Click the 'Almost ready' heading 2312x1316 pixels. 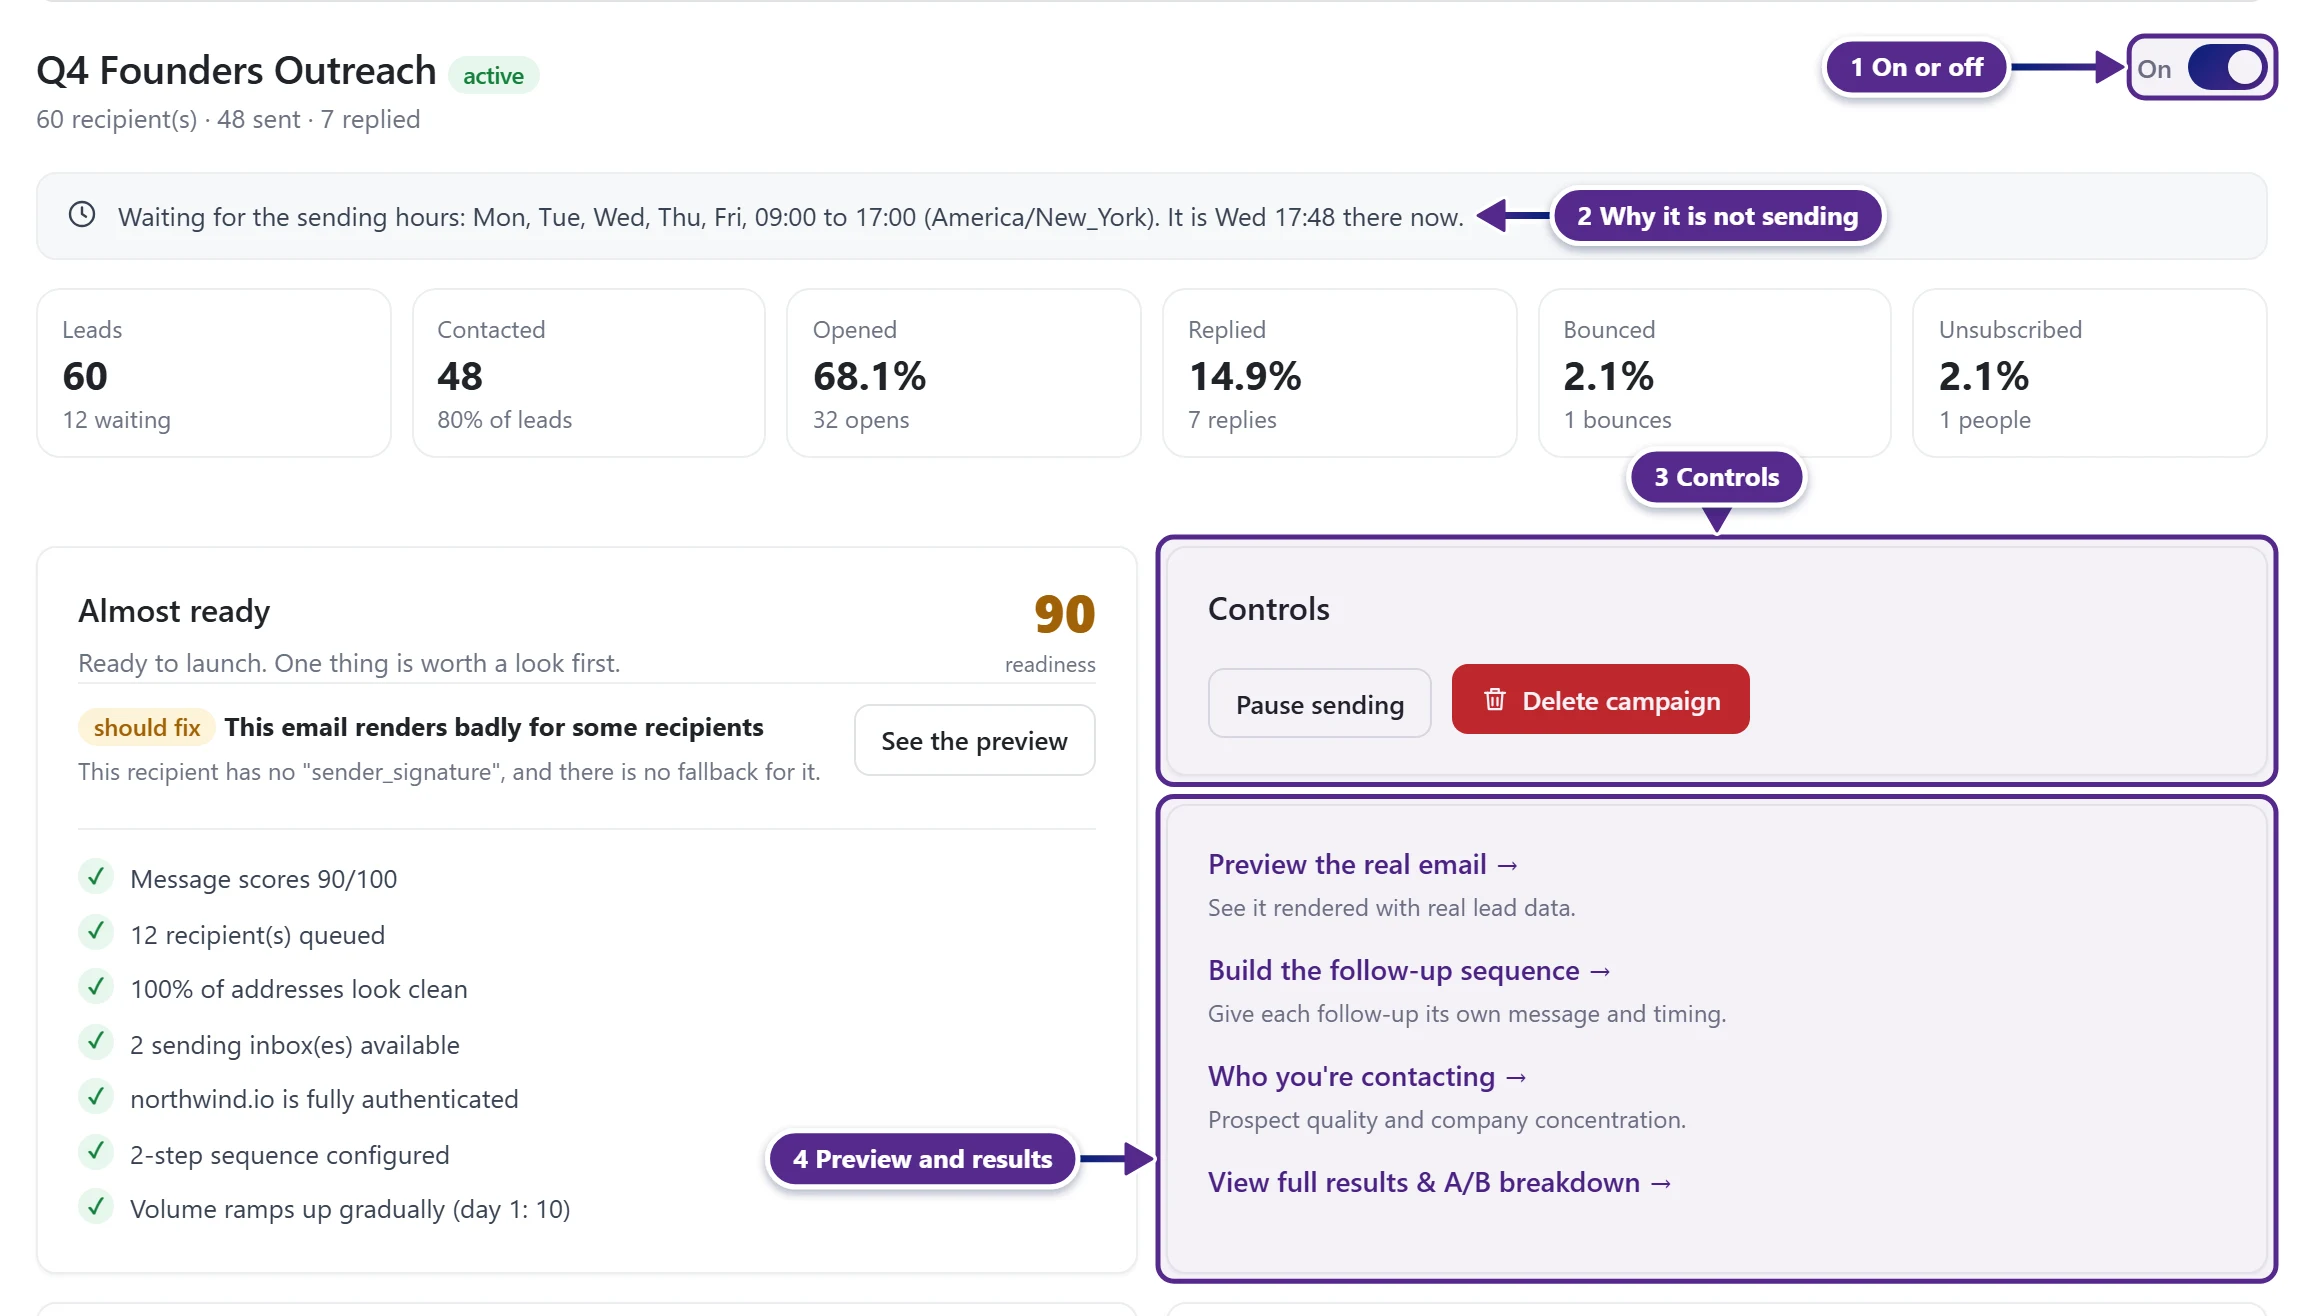coord(174,610)
